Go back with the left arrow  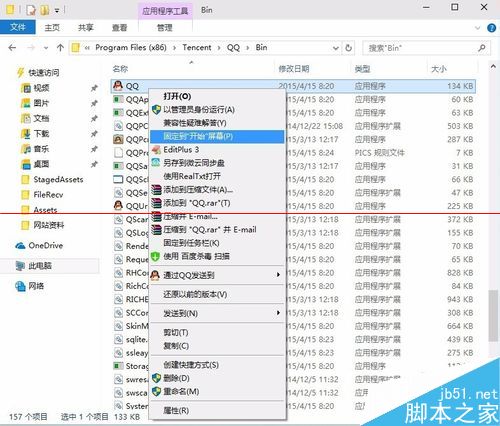click(x=12, y=48)
